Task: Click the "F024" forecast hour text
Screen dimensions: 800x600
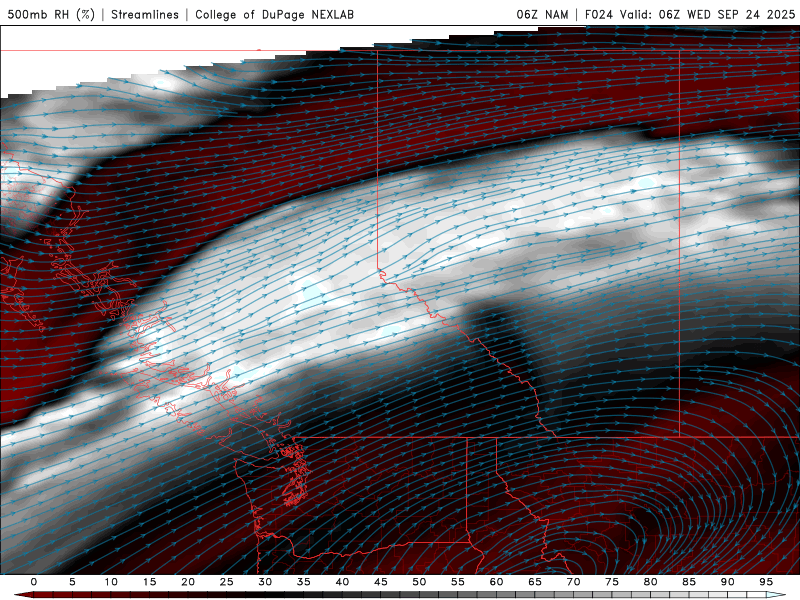Action: point(598,14)
